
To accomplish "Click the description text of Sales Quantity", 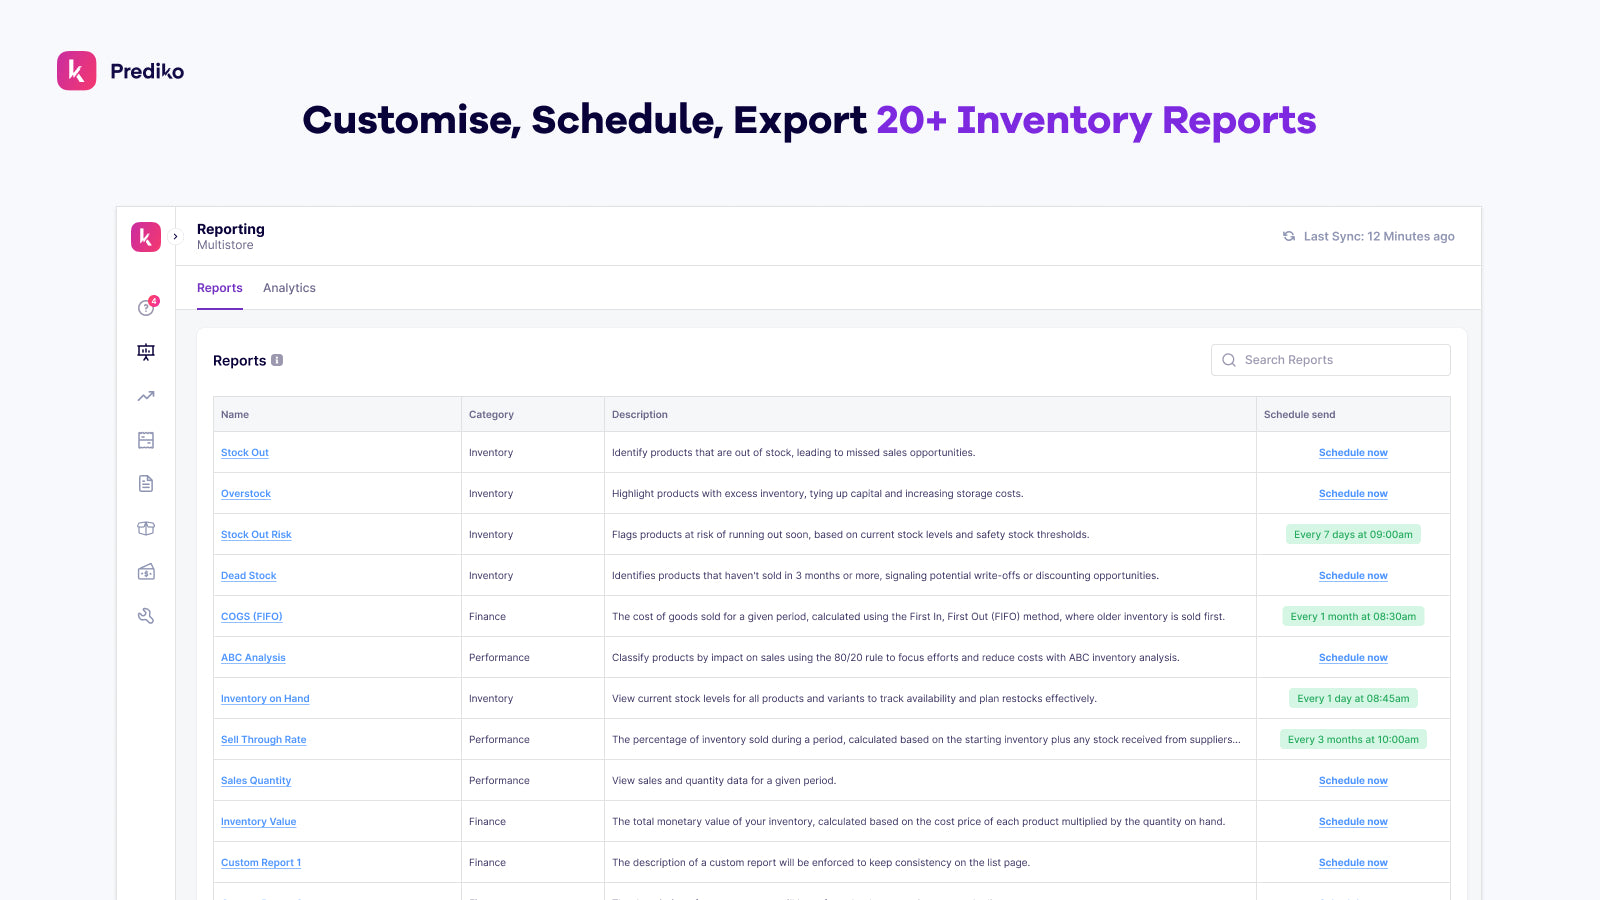I will [x=724, y=781].
